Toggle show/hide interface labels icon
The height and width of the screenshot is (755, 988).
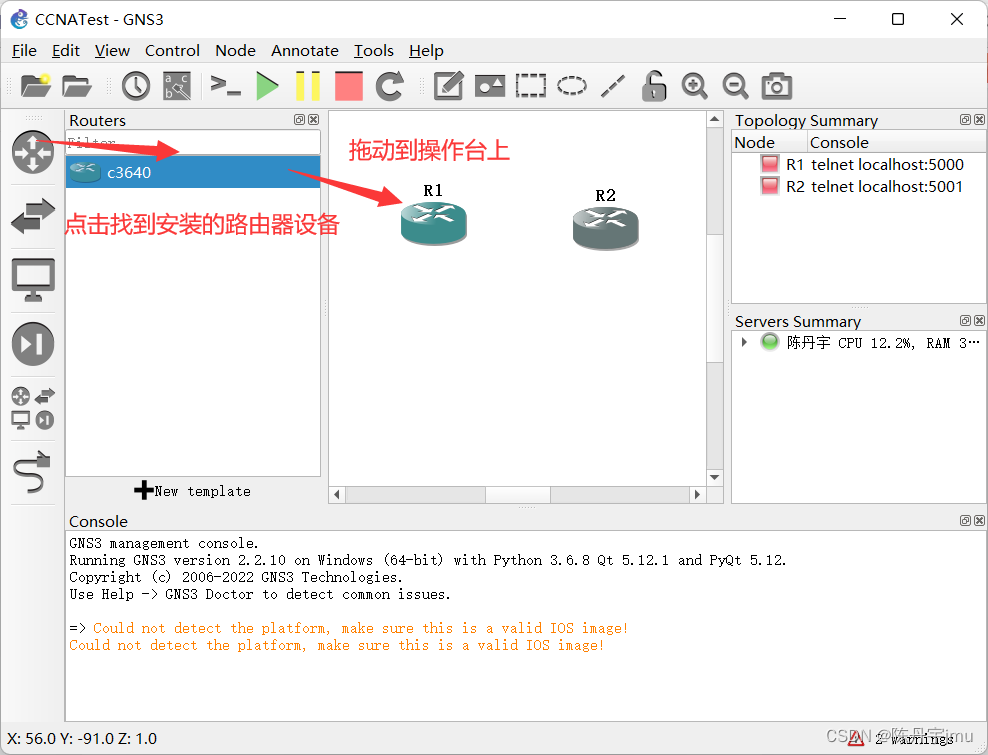pos(177,86)
